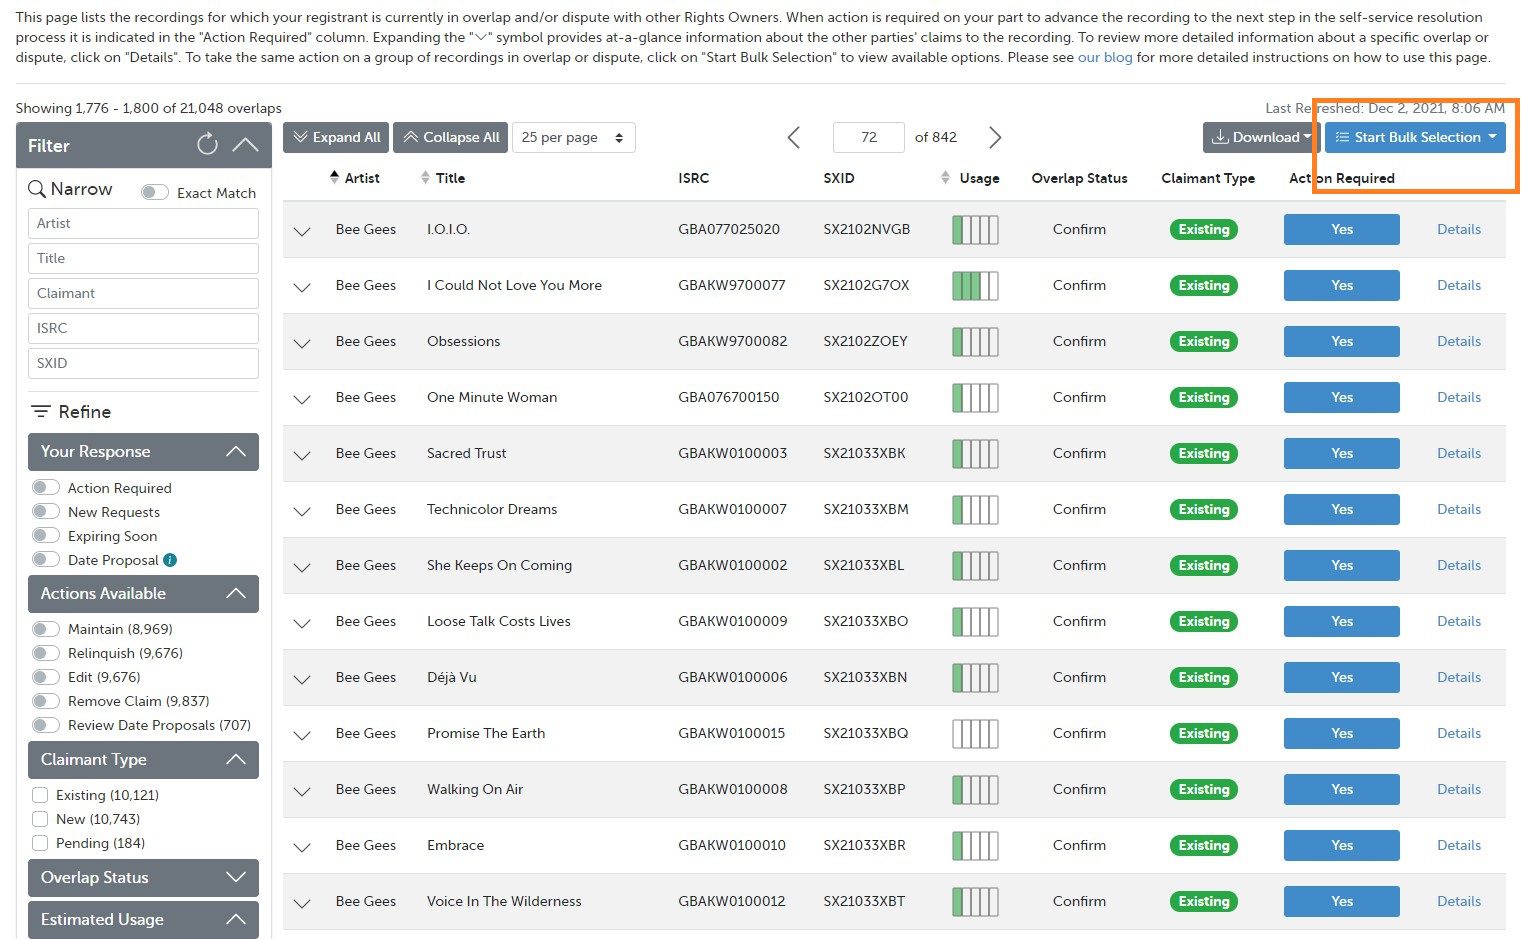Image resolution: width=1525 pixels, height=939 pixels.
Task: Click Yes for Voice In The Wilderness
Action: [1341, 902]
